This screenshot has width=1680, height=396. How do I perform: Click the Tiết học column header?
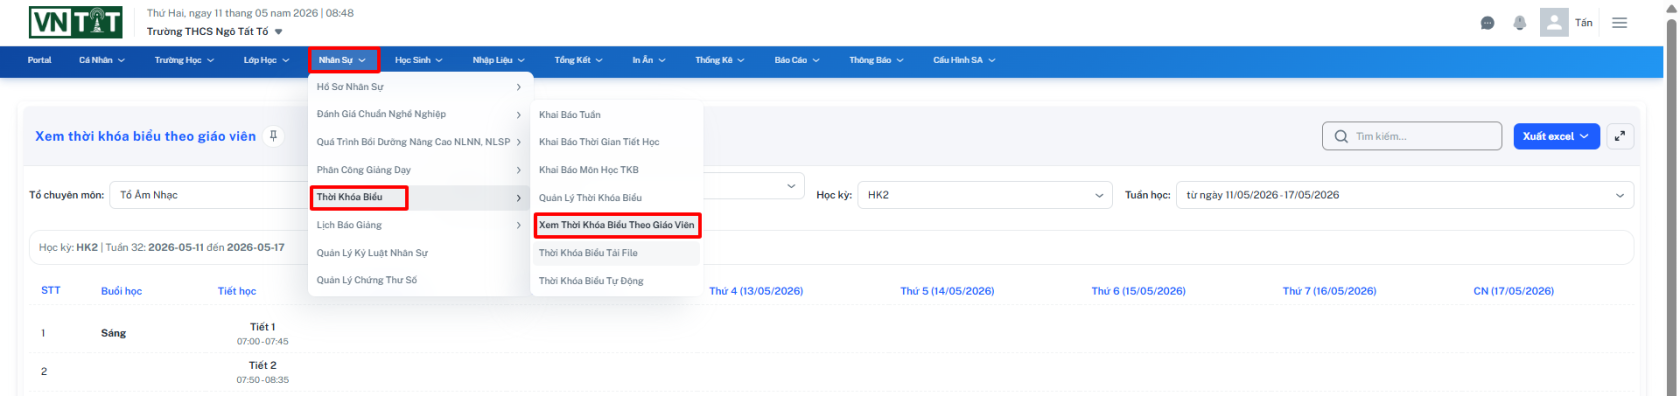[237, 291]
